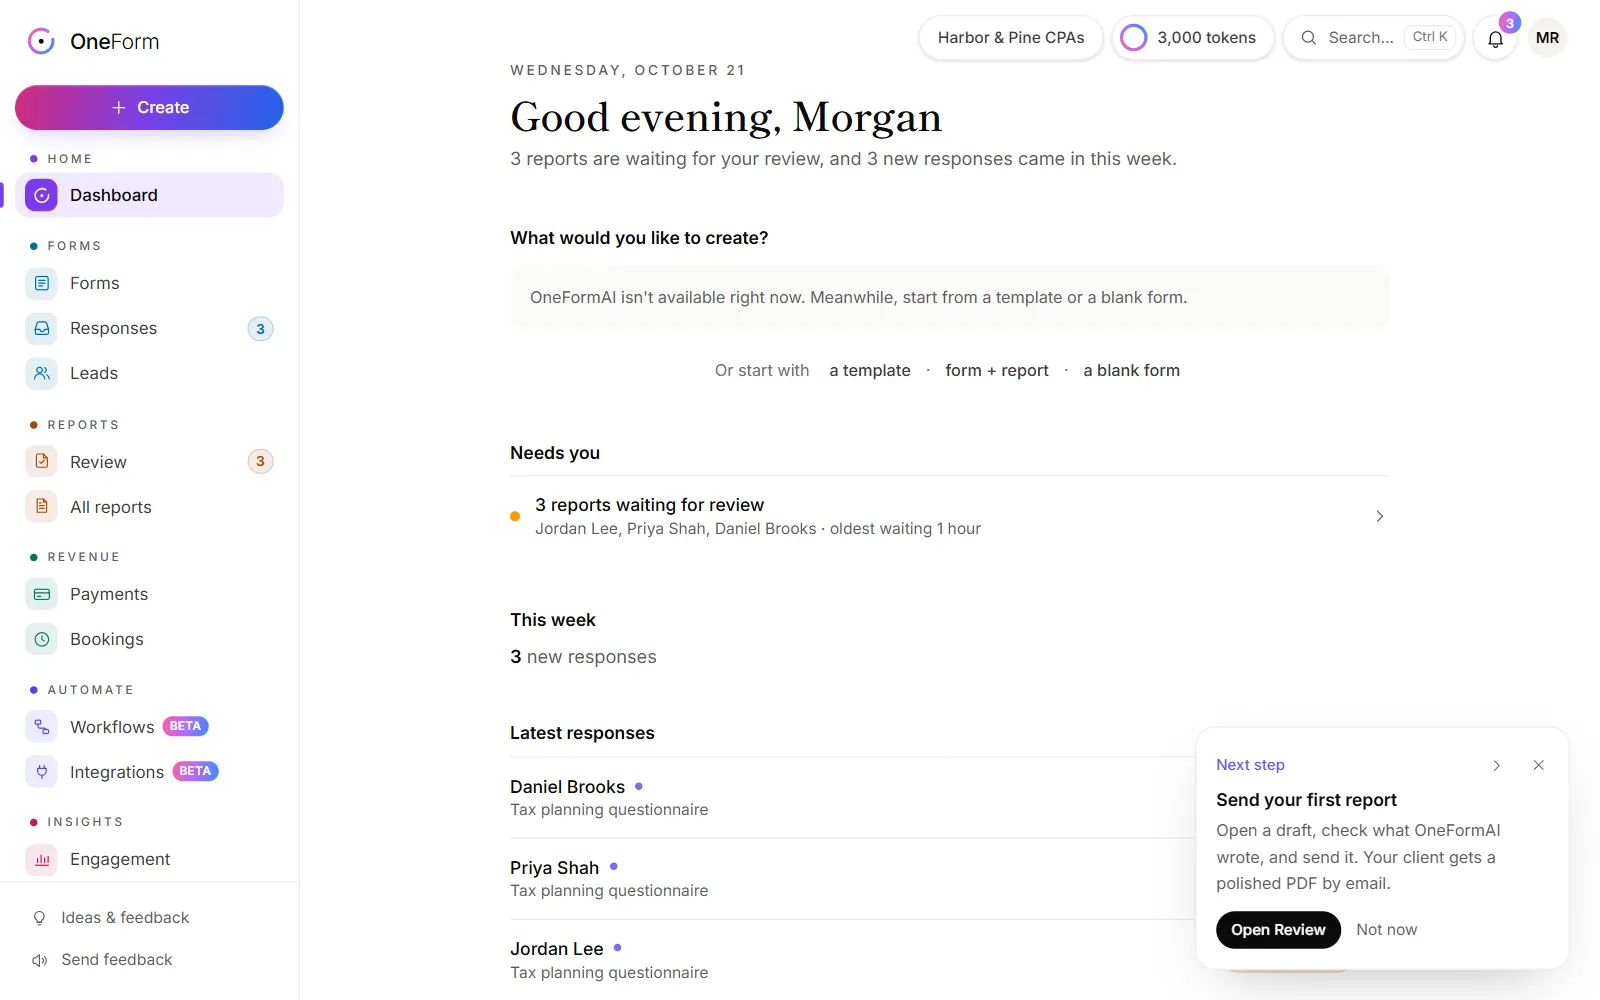Choose the form + report option
This screenshot has width=1600, height=1000.
997,371
